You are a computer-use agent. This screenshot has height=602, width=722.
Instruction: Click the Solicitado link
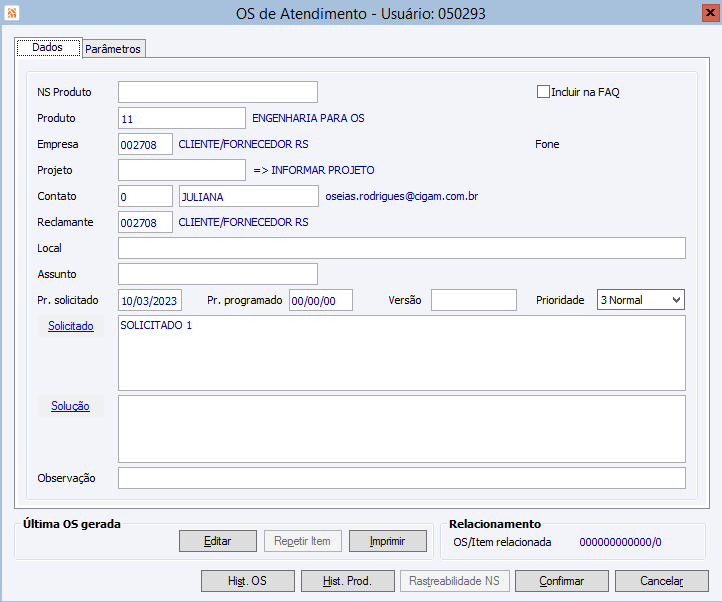71,326
